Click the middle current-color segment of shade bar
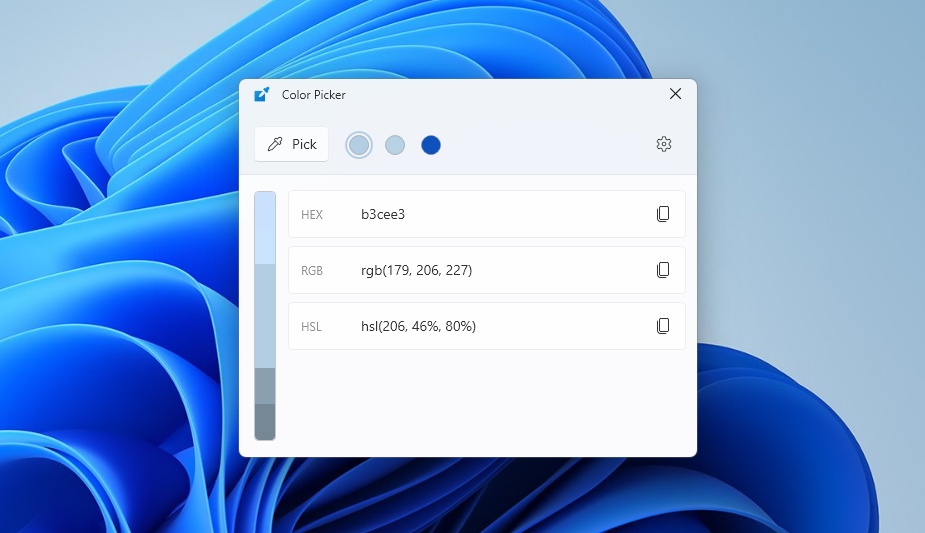The height and width of the screenshot is (533, 925). [x=265, y=315]
